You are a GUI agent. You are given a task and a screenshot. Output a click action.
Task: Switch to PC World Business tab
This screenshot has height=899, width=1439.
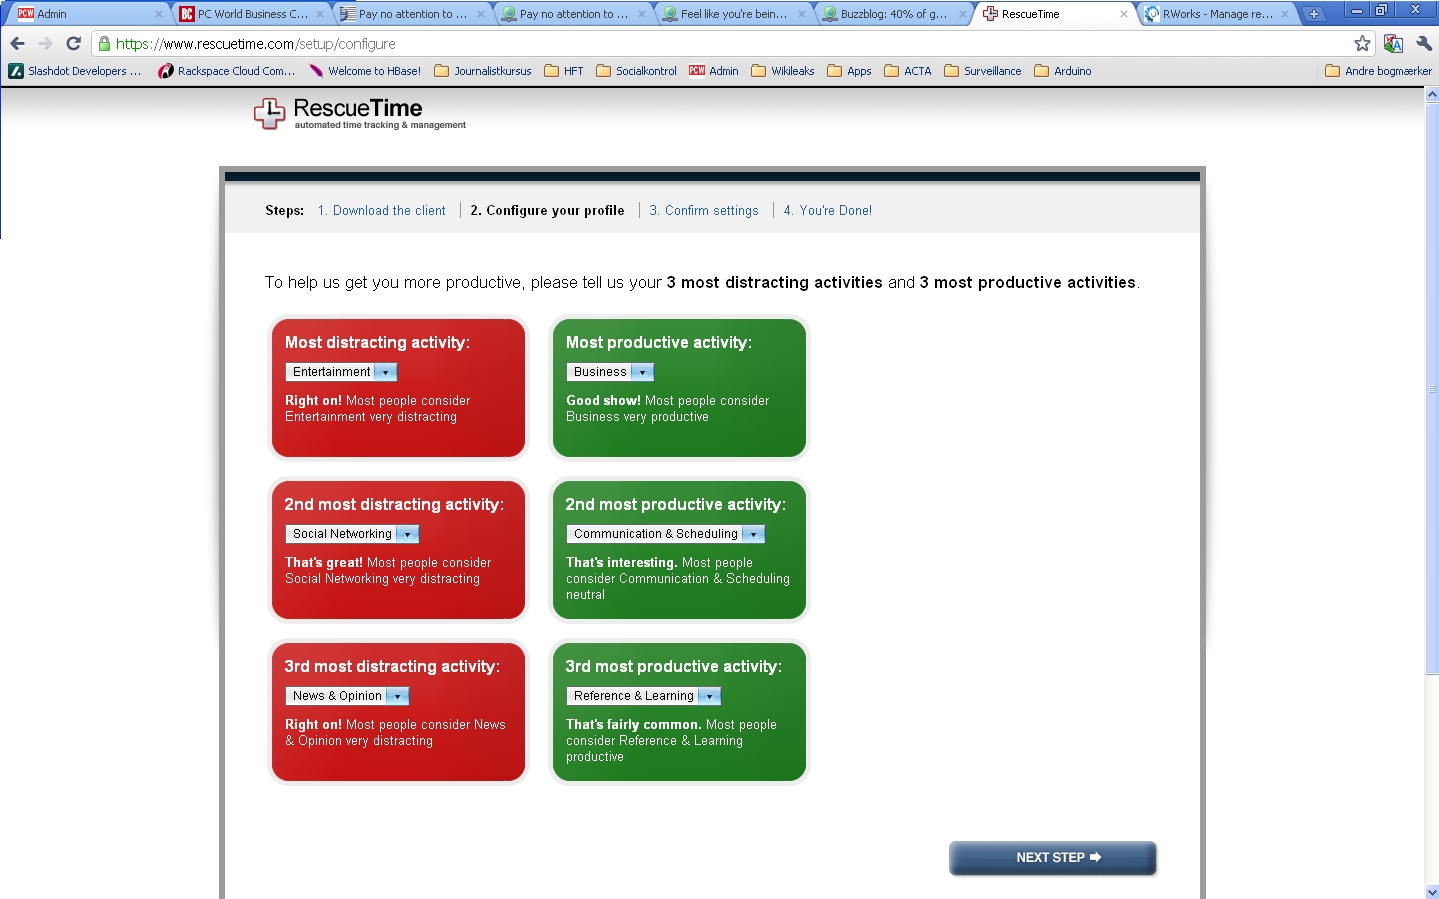click(250, 14)
